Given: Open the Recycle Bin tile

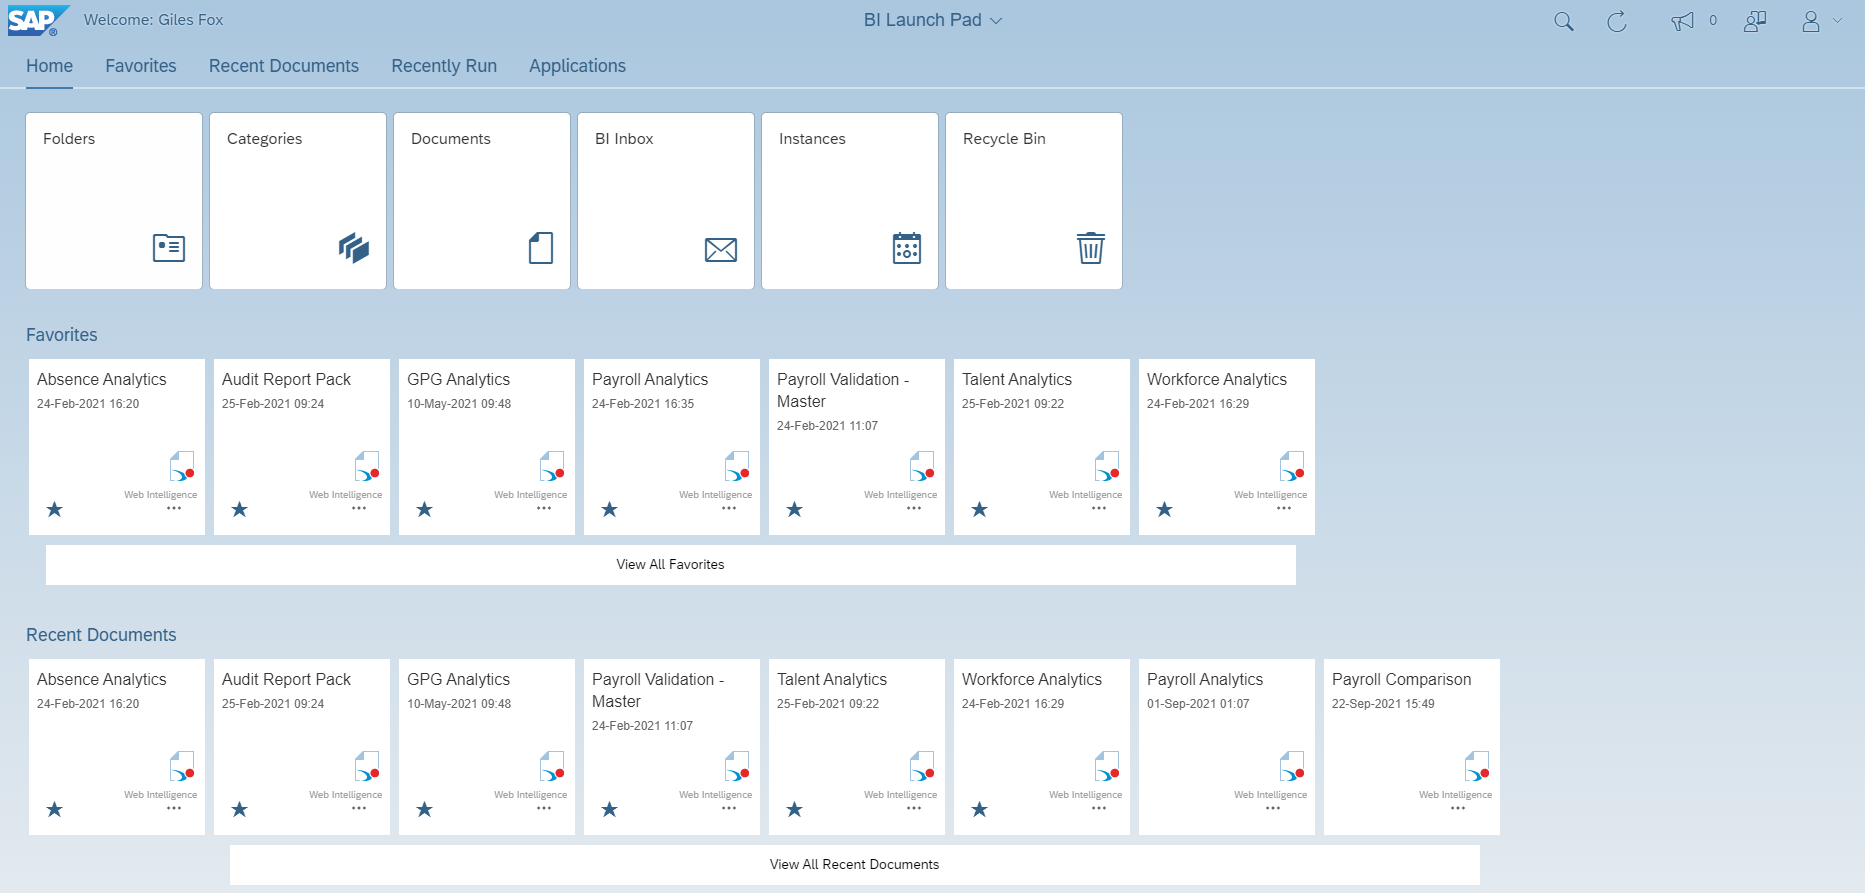Looking at the screenshot, I should (x=1034, y=201).
